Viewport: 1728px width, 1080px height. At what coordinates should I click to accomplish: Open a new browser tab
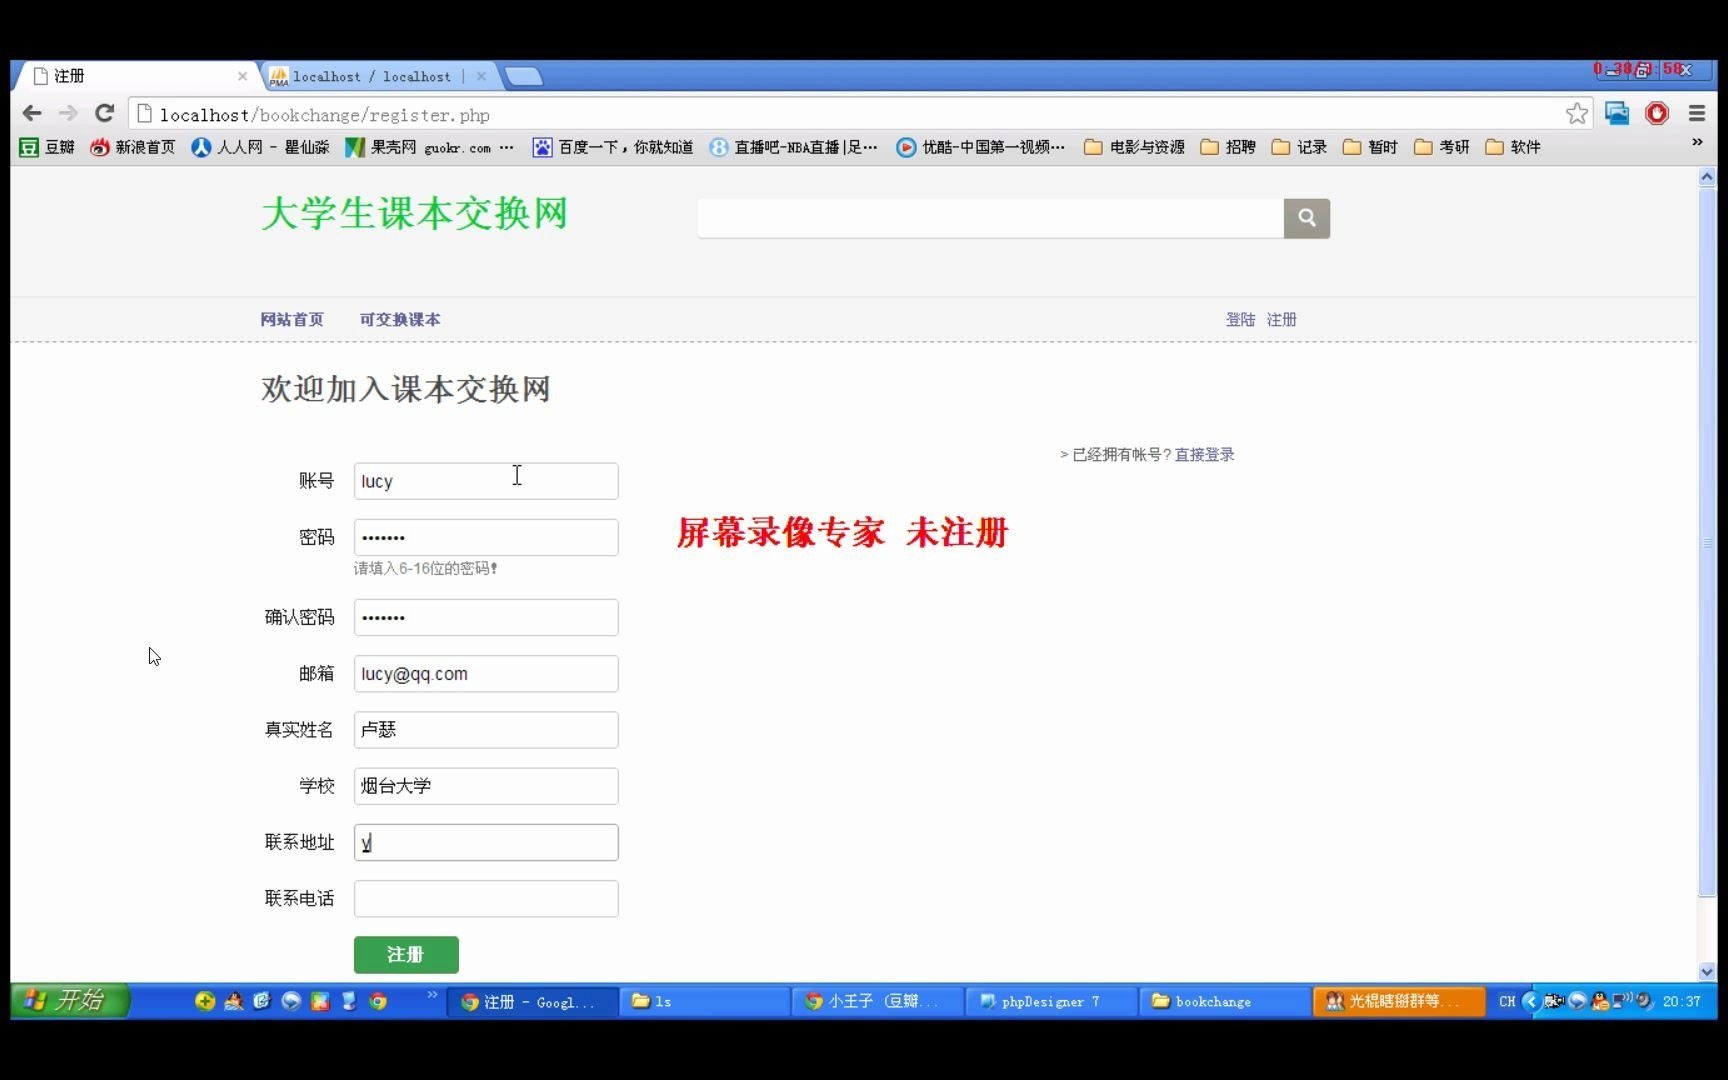point(523,76)
